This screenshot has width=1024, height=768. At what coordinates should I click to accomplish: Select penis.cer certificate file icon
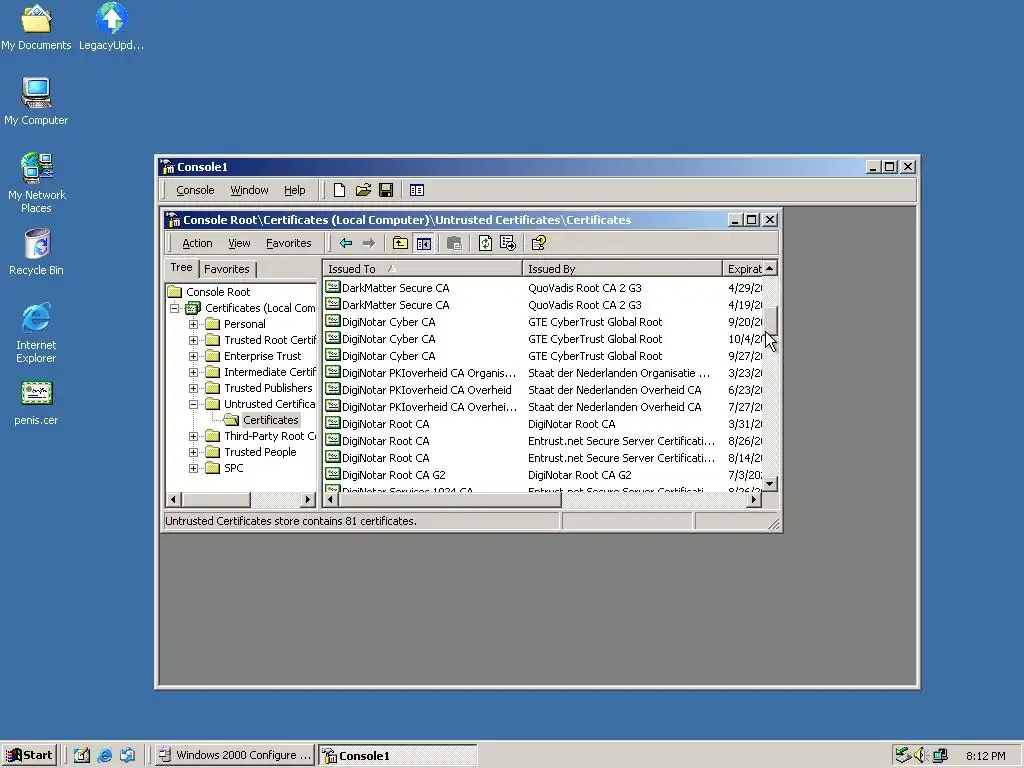click(x=36, y=403)
